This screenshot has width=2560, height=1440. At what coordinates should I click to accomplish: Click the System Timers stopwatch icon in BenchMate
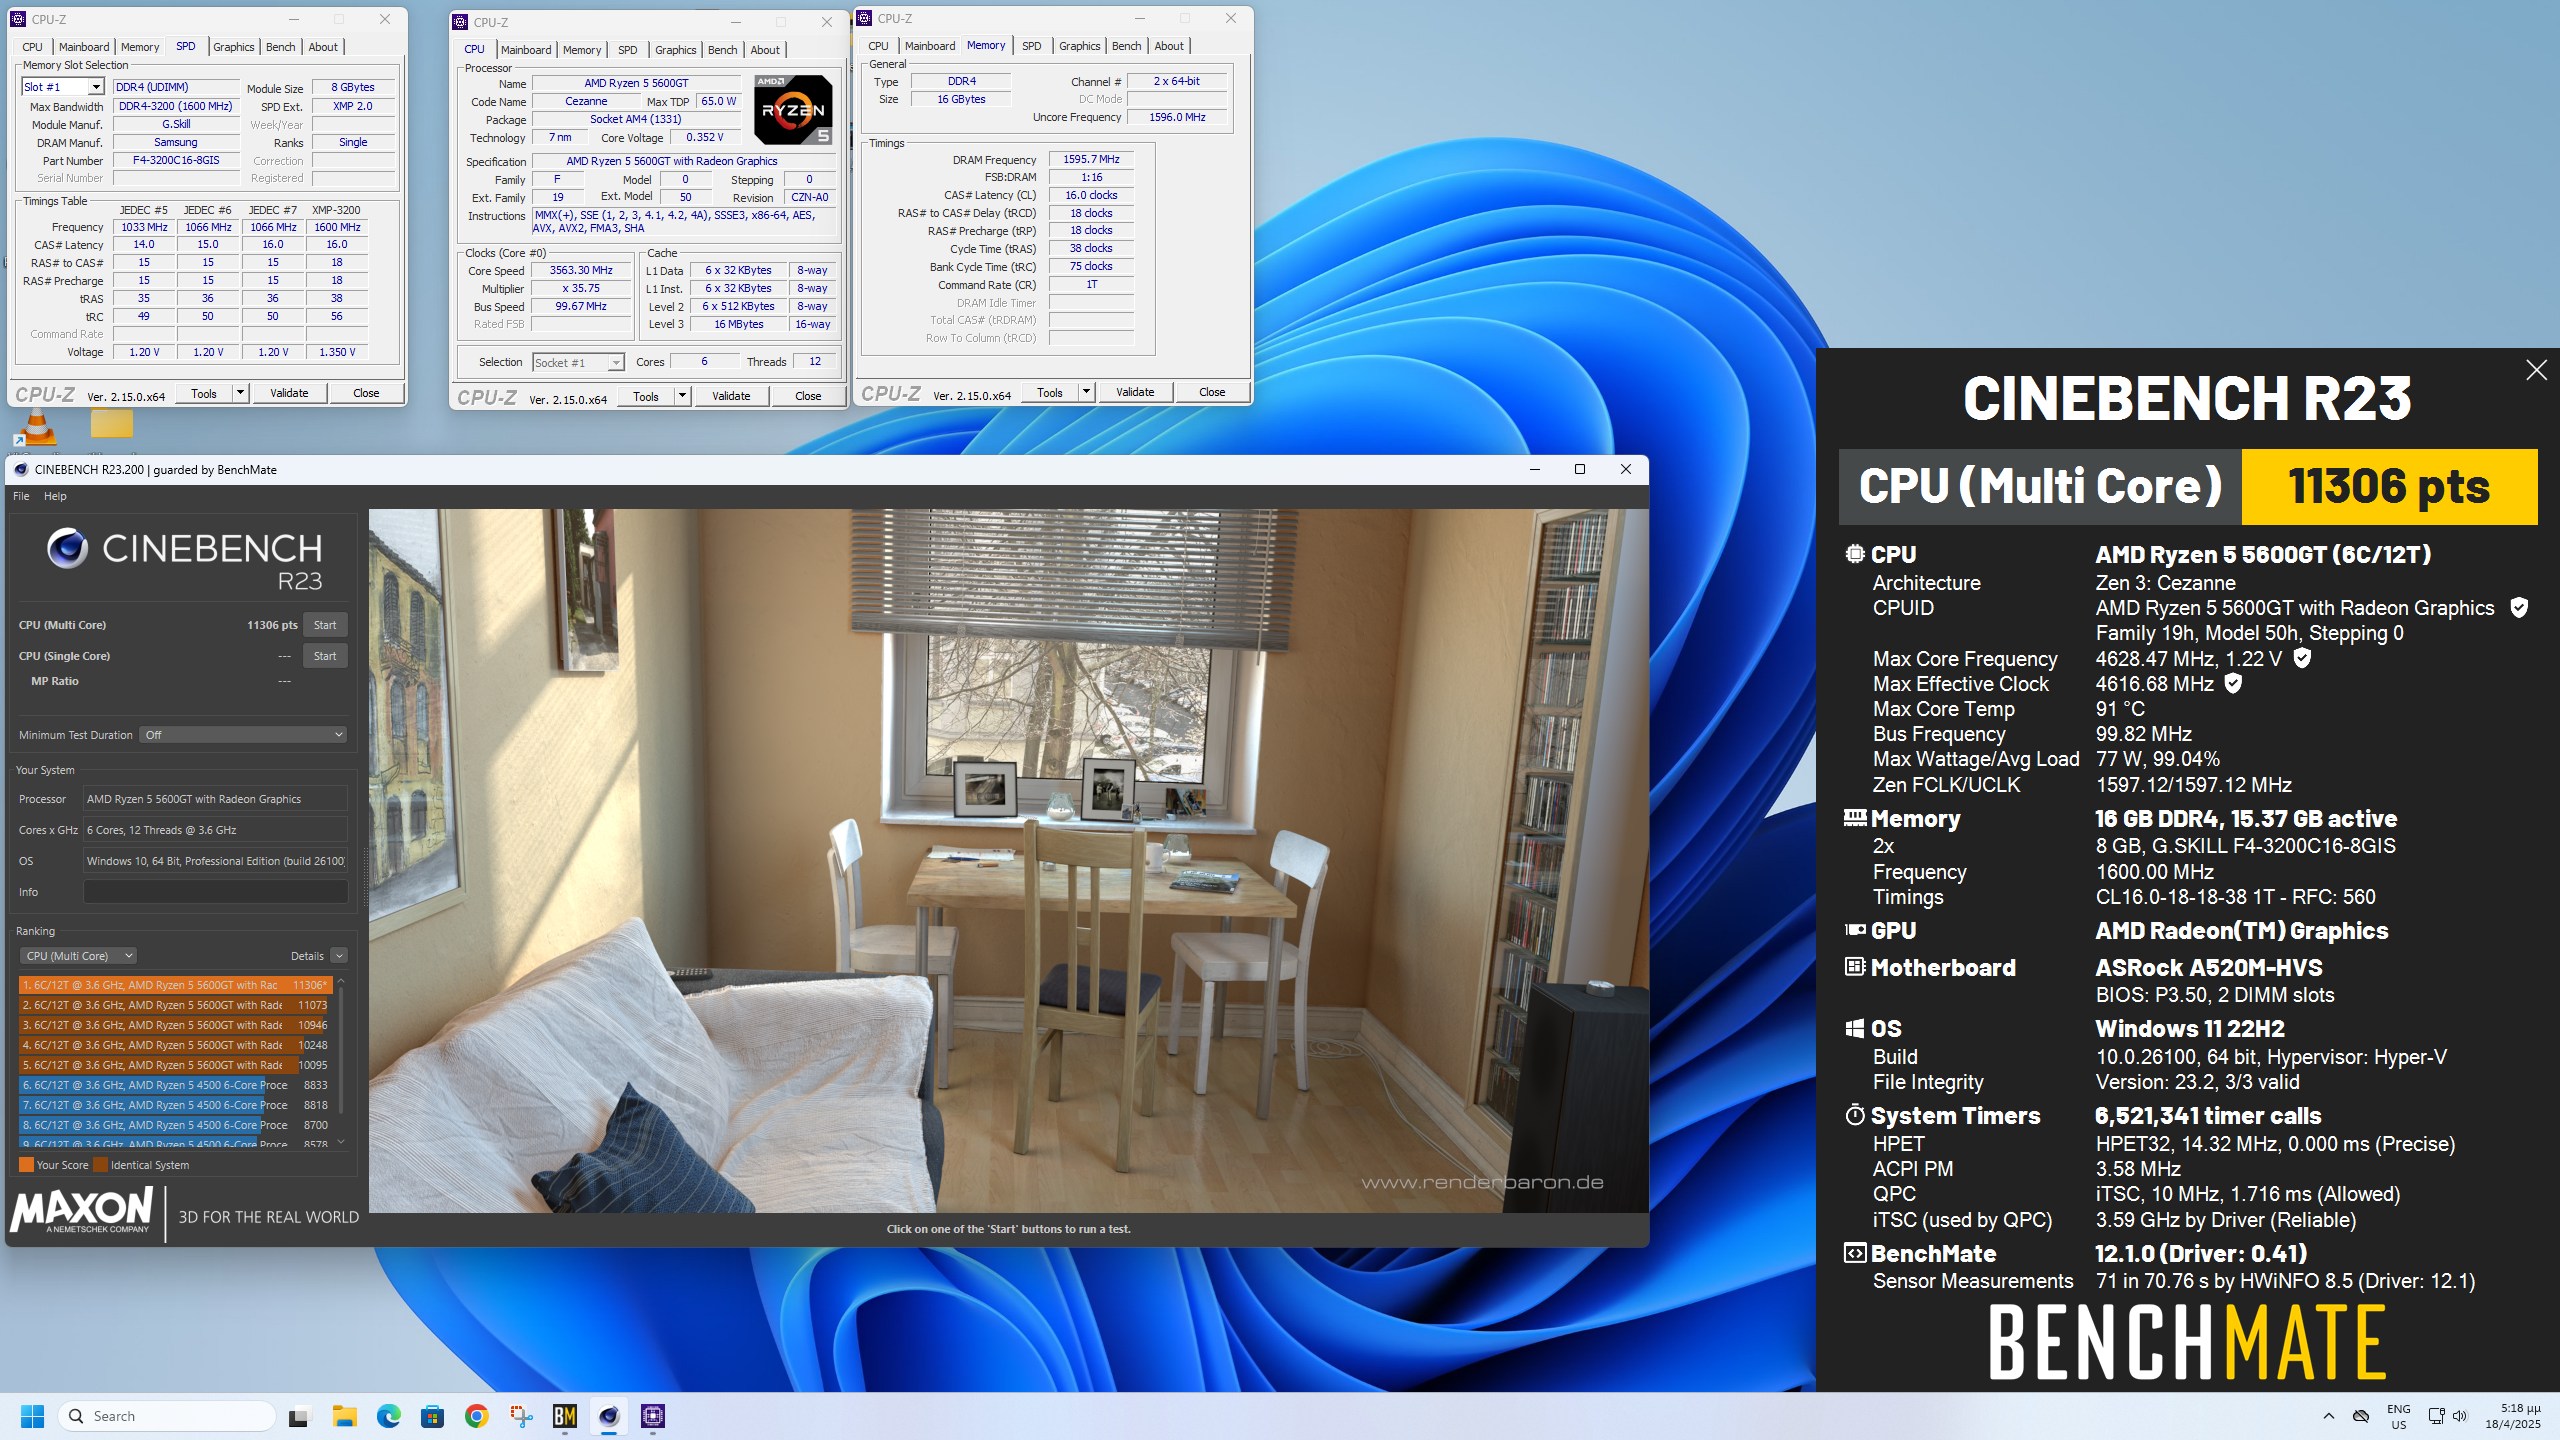pyautogui.click(x=1855, y=1115)
